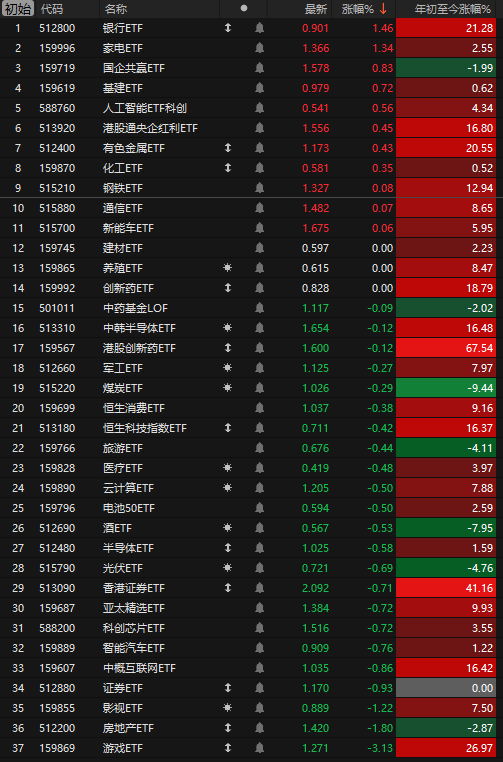Click code 515880 for 通信ETF
This screenshot has height=762, width=503.
click(57, 208)
